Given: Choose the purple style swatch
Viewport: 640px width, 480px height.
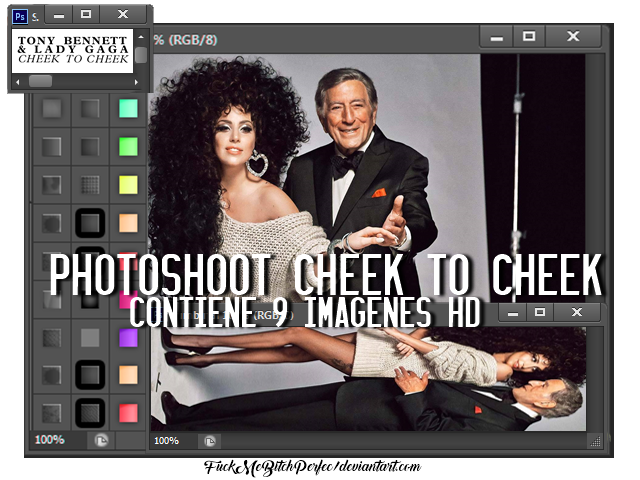Looking at the screenshot, I should [x=128, y=338].
